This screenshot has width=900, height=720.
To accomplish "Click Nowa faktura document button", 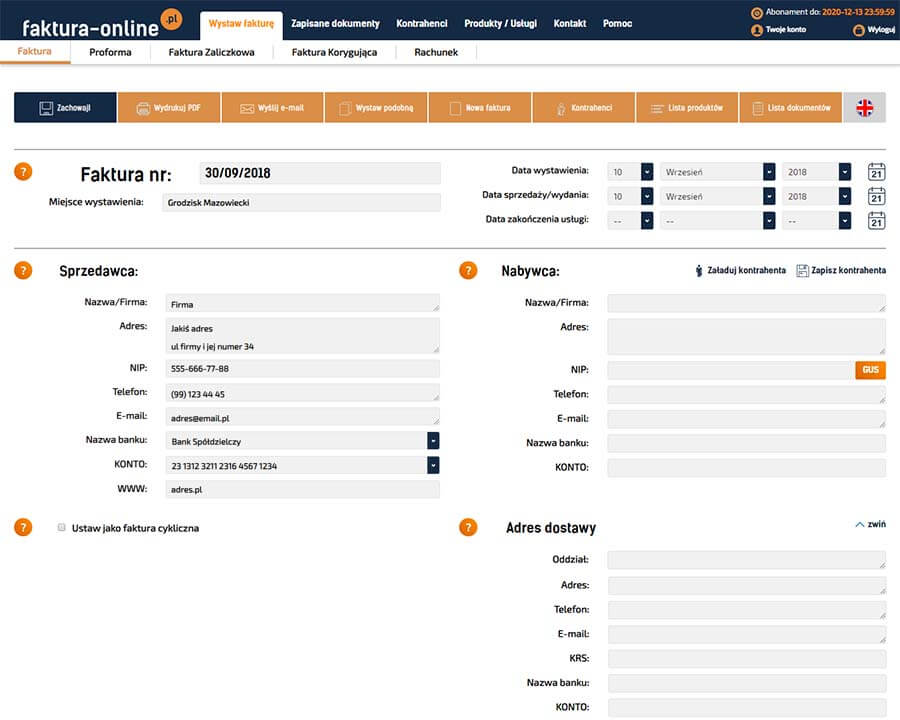I will pyautogui.click(x=480, y=107).
